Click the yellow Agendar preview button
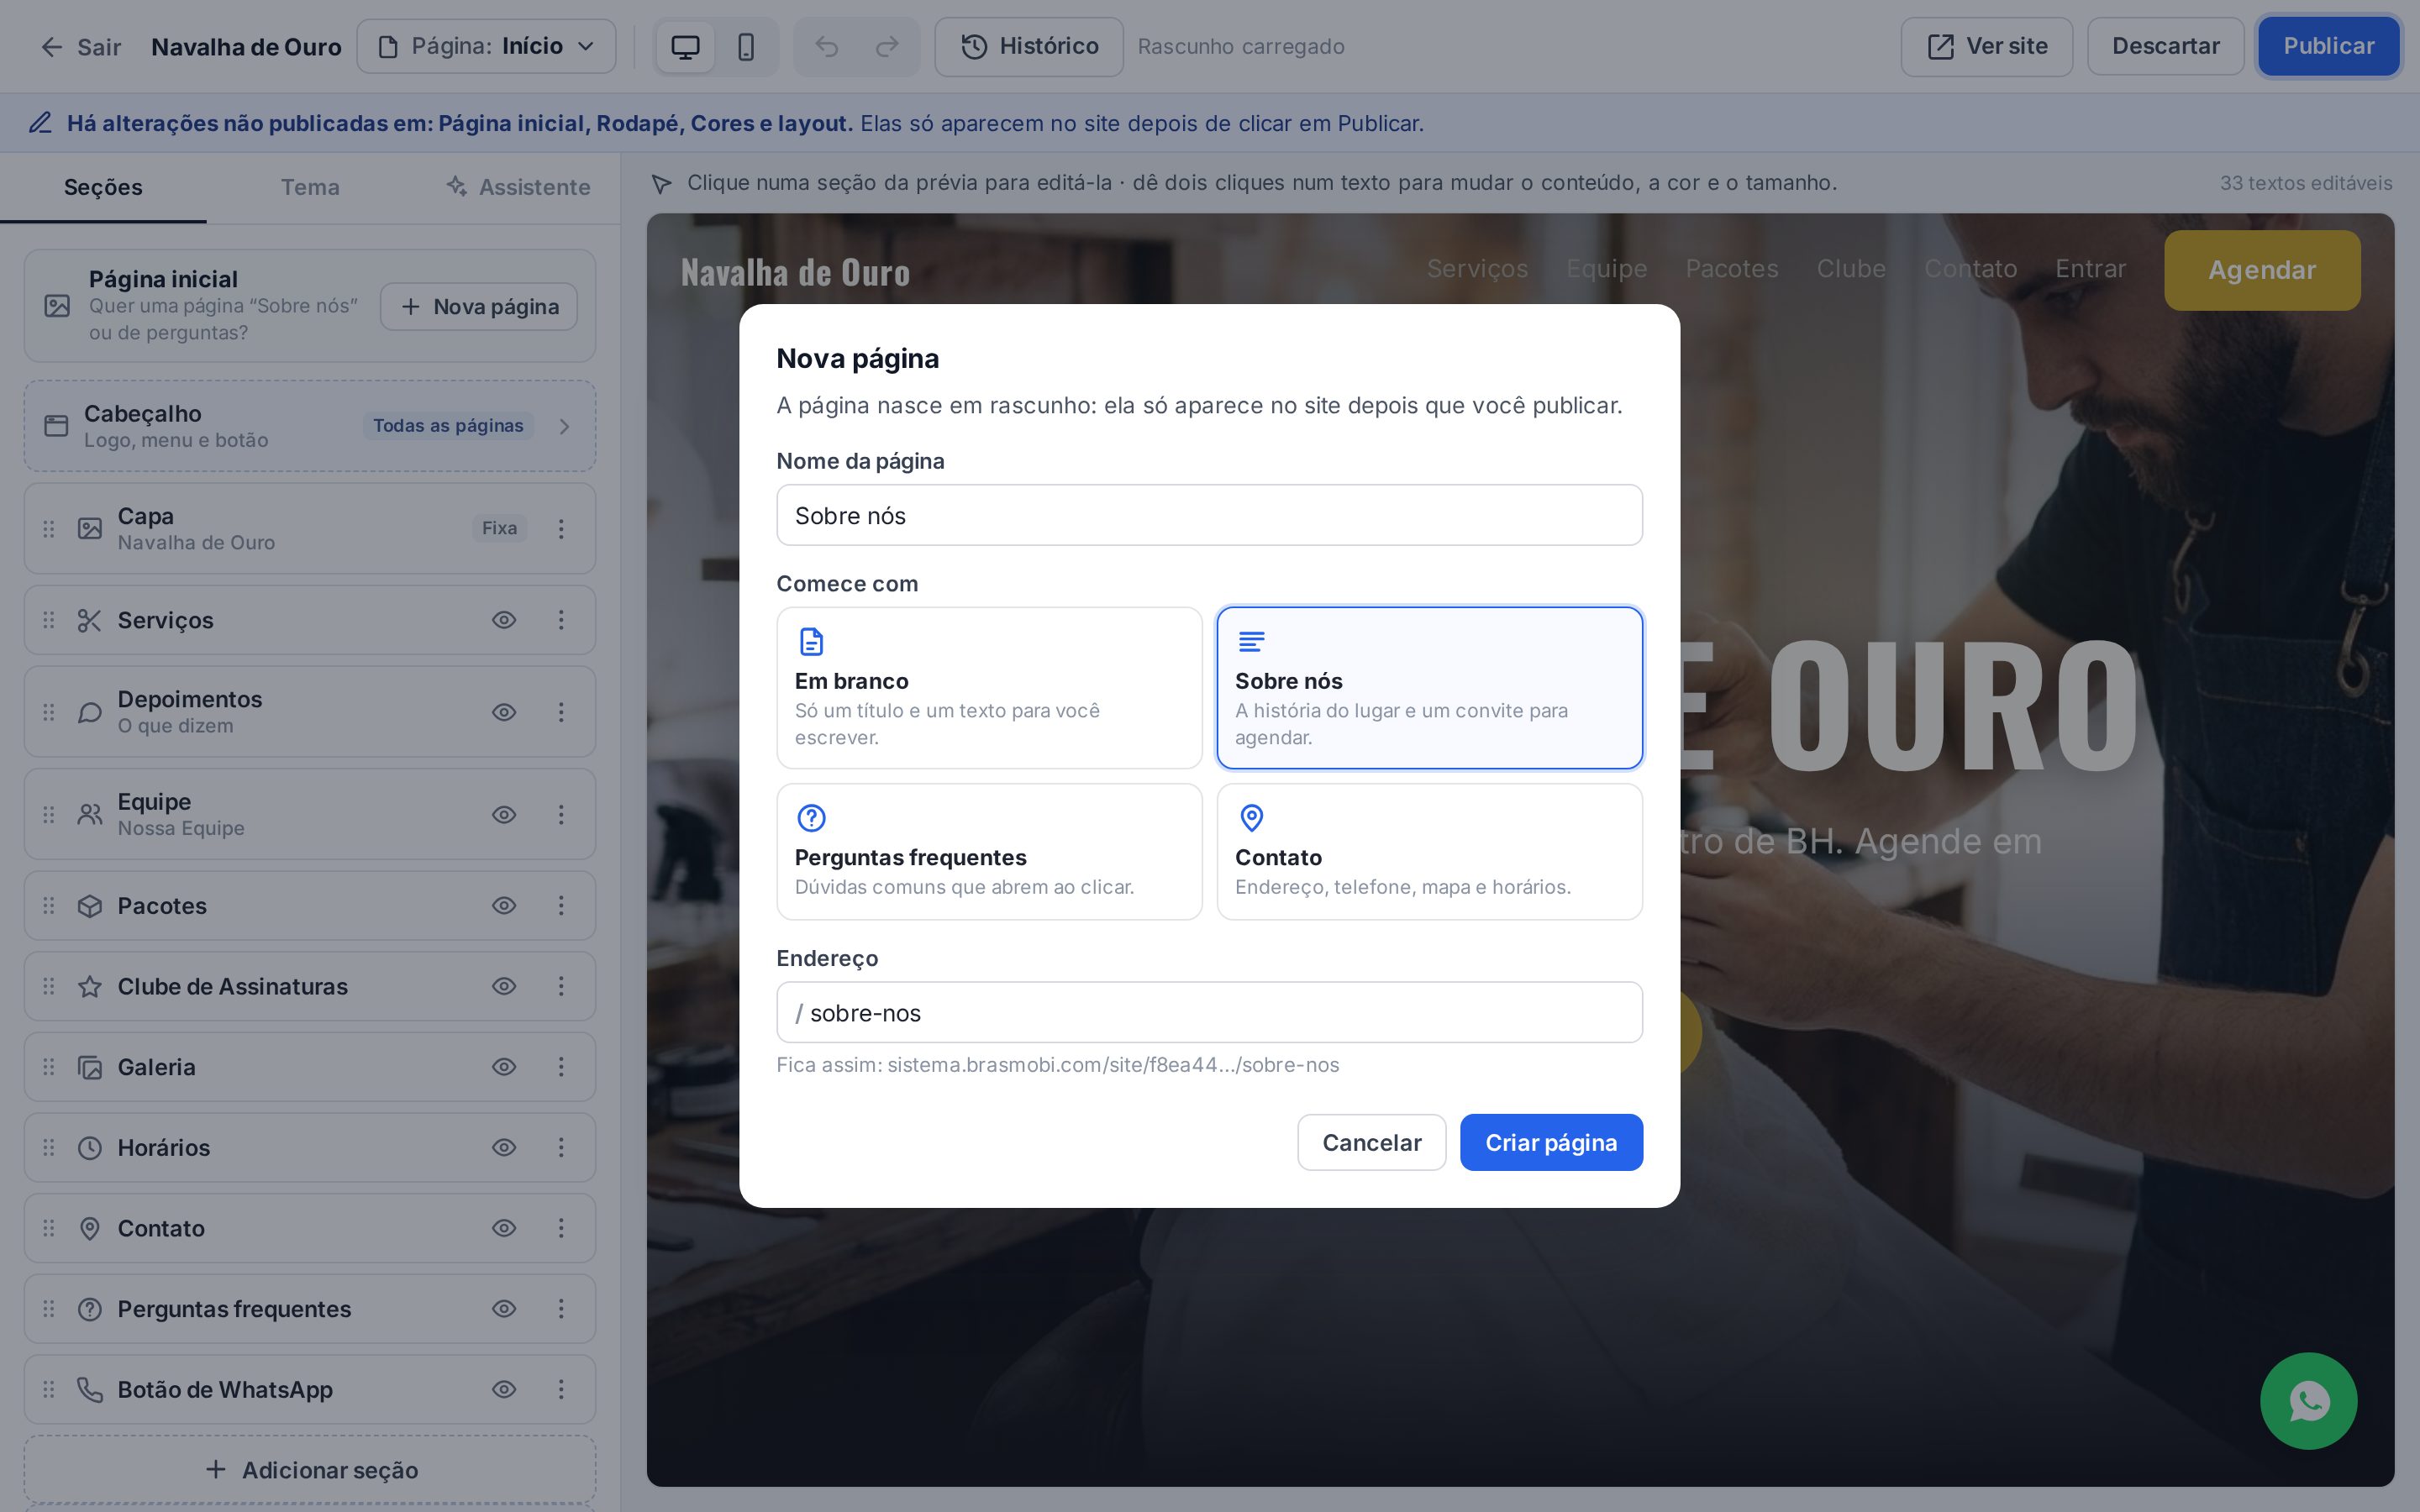Screen dimensions: 2420x1512 2262,270
